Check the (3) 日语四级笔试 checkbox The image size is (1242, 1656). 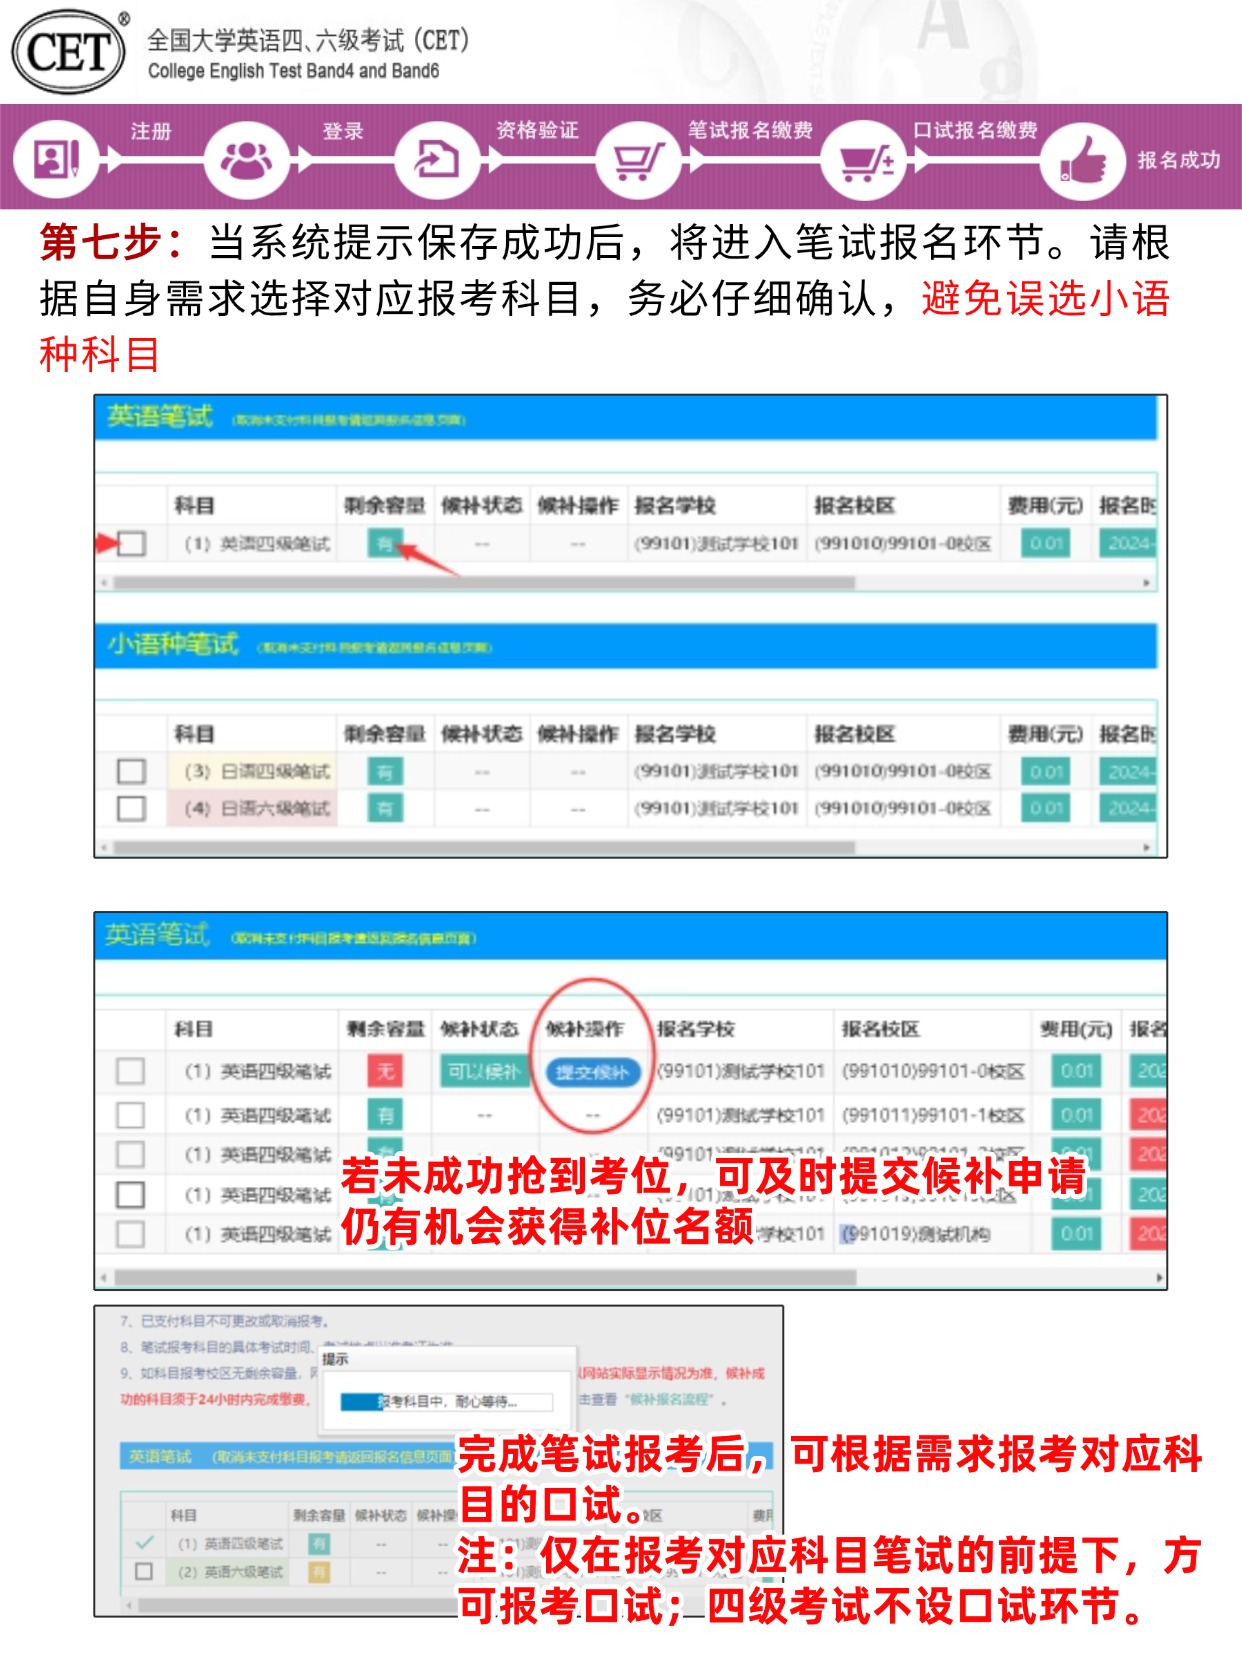tap(131, 771)
